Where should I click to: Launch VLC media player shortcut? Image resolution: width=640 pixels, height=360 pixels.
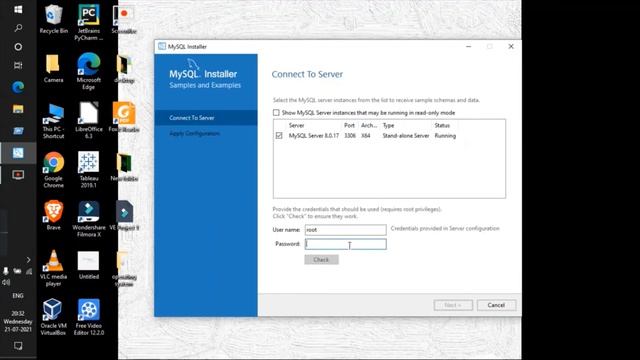(53, 268)
